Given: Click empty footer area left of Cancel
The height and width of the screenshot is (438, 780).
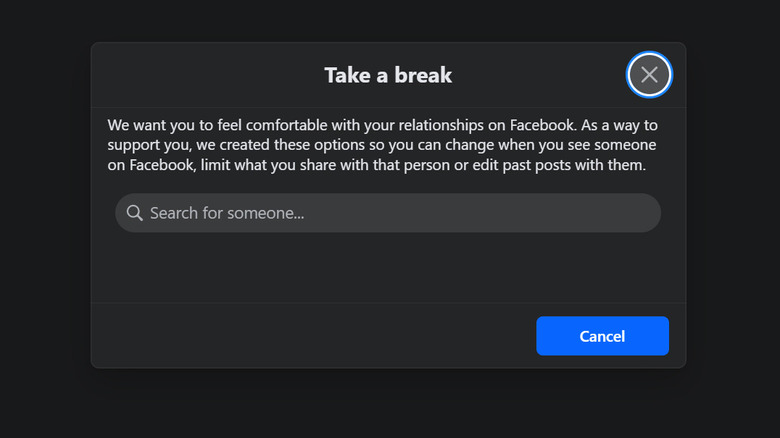Looking at the screenshot, I should click(300, 336).
